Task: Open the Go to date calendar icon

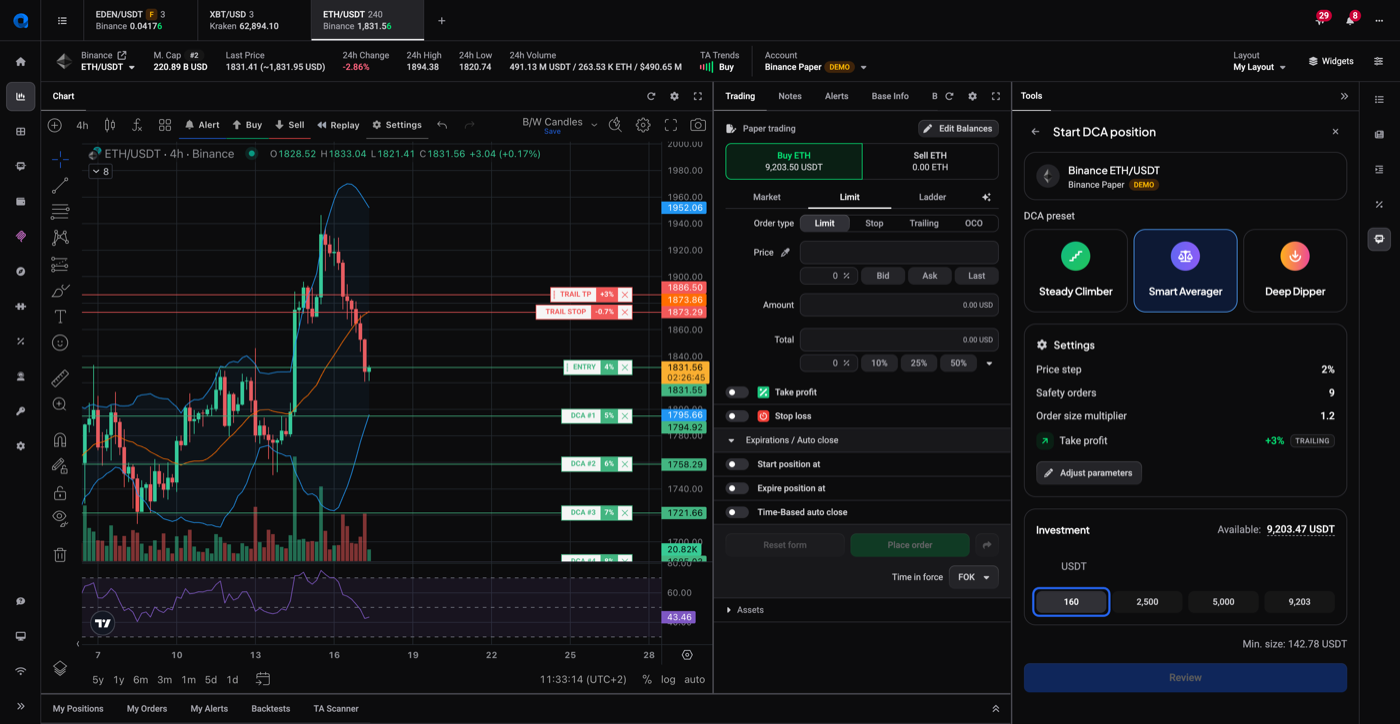Action: pyautogui.click(x=263, y=679)
